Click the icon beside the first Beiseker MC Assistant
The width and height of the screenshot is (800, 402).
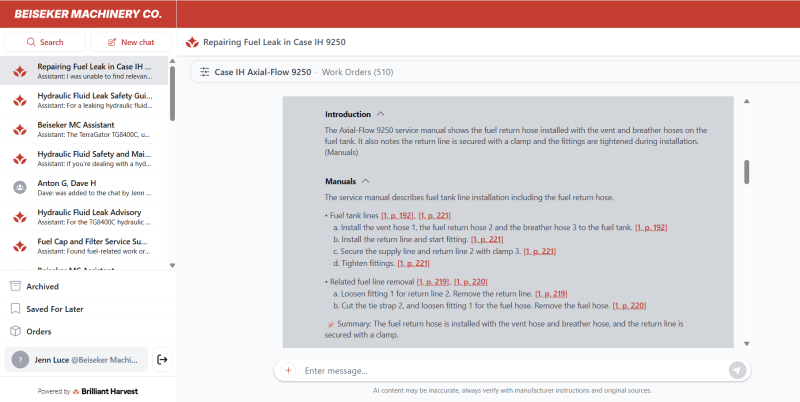click(20, 130)
